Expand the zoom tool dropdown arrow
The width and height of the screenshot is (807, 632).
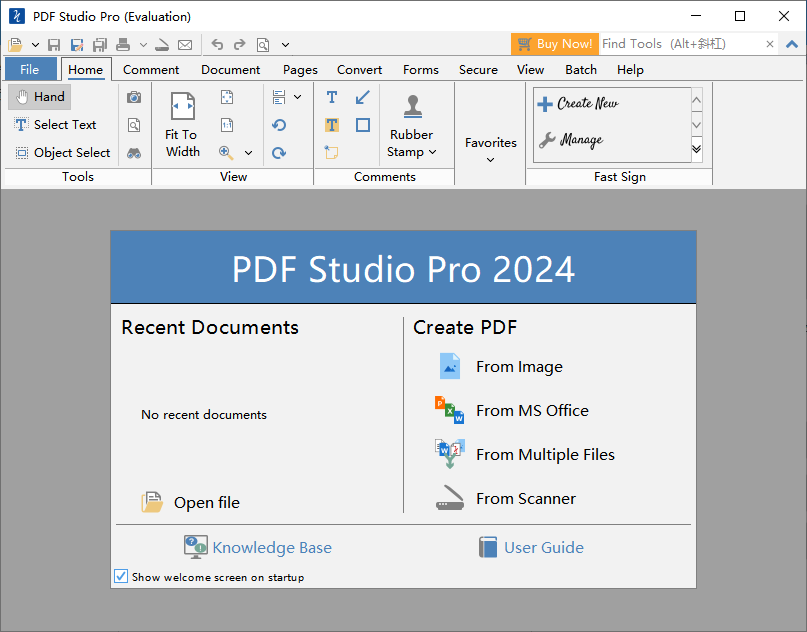249,153
